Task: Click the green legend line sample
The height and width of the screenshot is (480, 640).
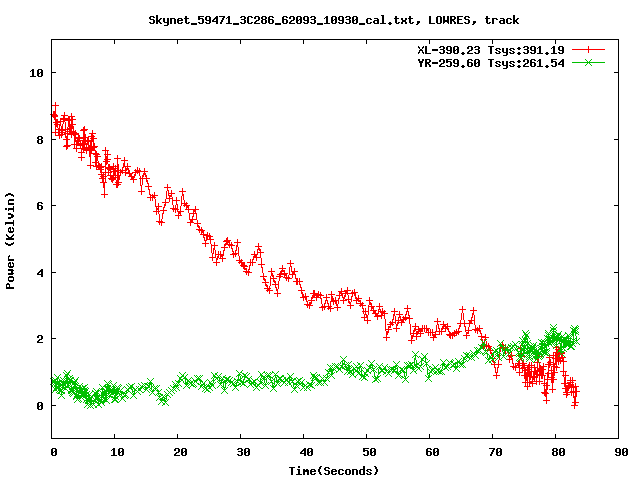Action: [588, 63]
